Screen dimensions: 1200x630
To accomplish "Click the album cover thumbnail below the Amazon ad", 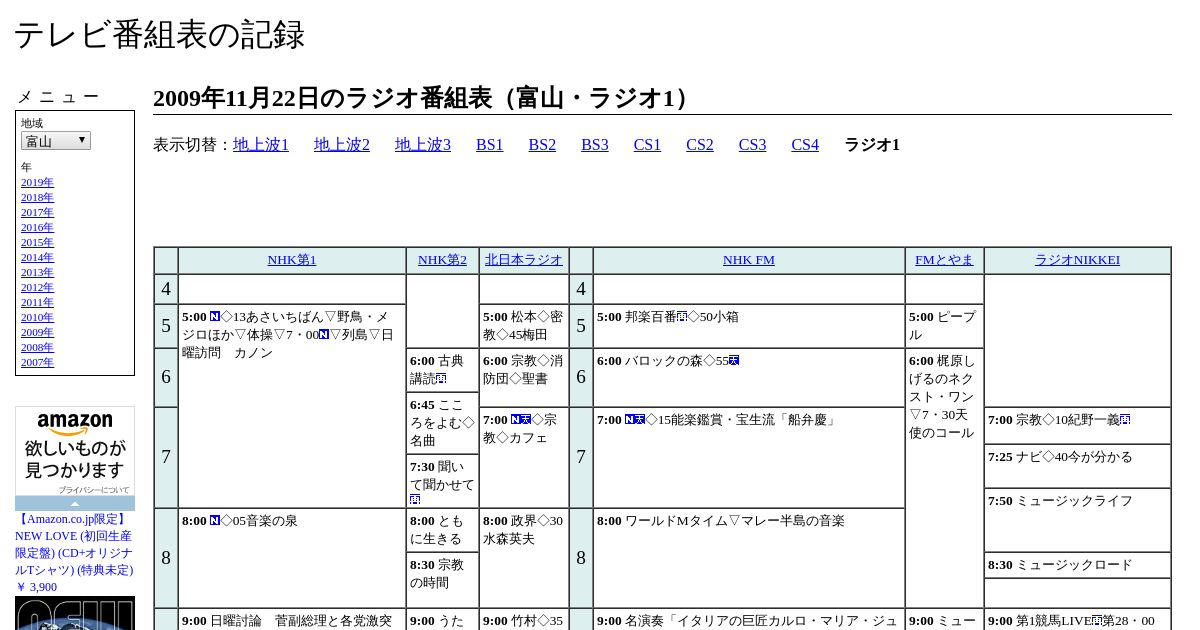I will (x=75, y=613).
